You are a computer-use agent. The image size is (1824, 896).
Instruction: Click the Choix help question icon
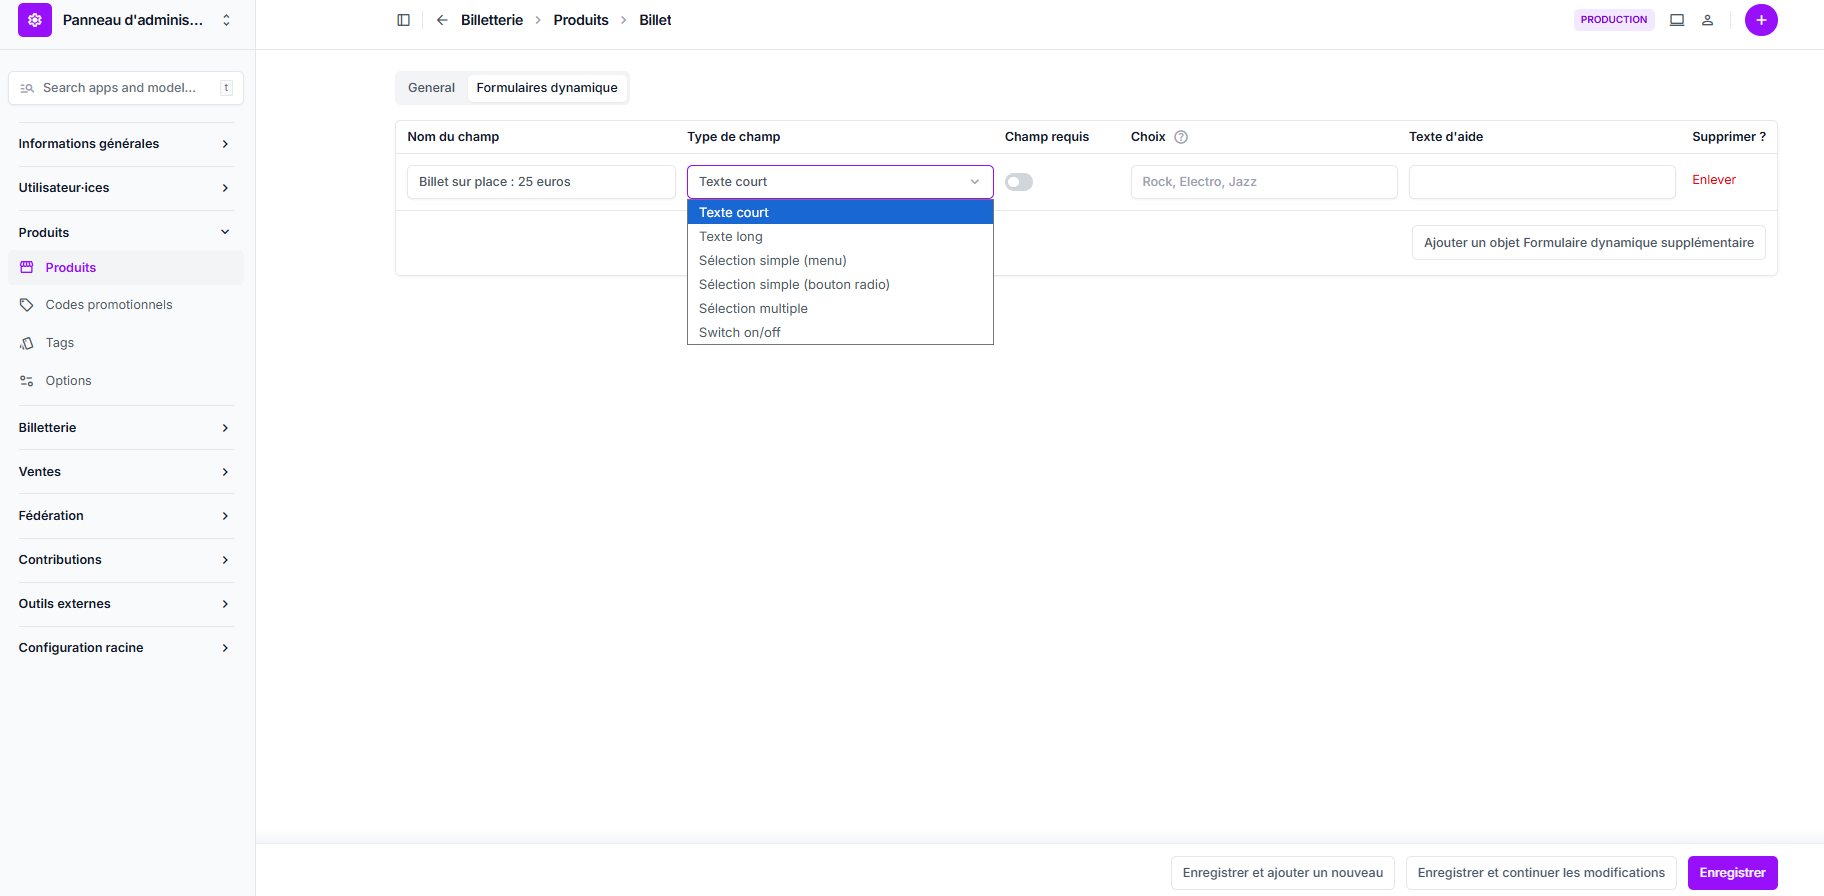(x=1181, y=137)
